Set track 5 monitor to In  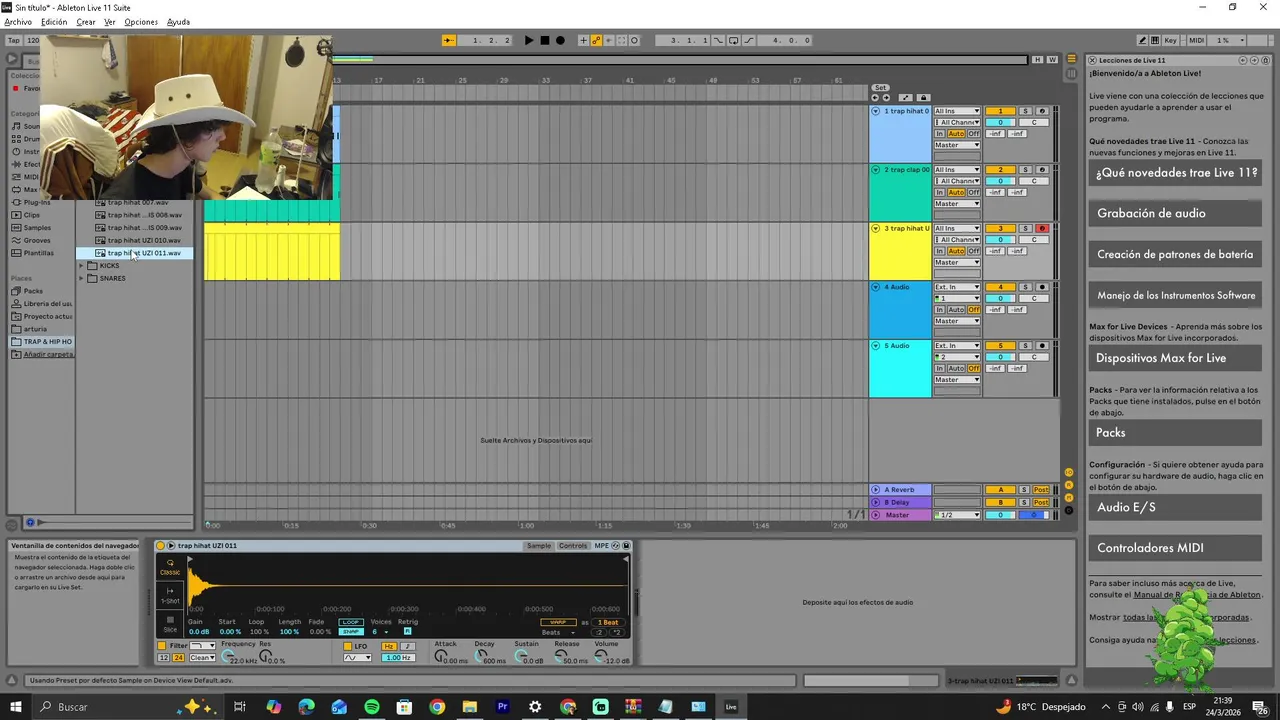(940, 368)
